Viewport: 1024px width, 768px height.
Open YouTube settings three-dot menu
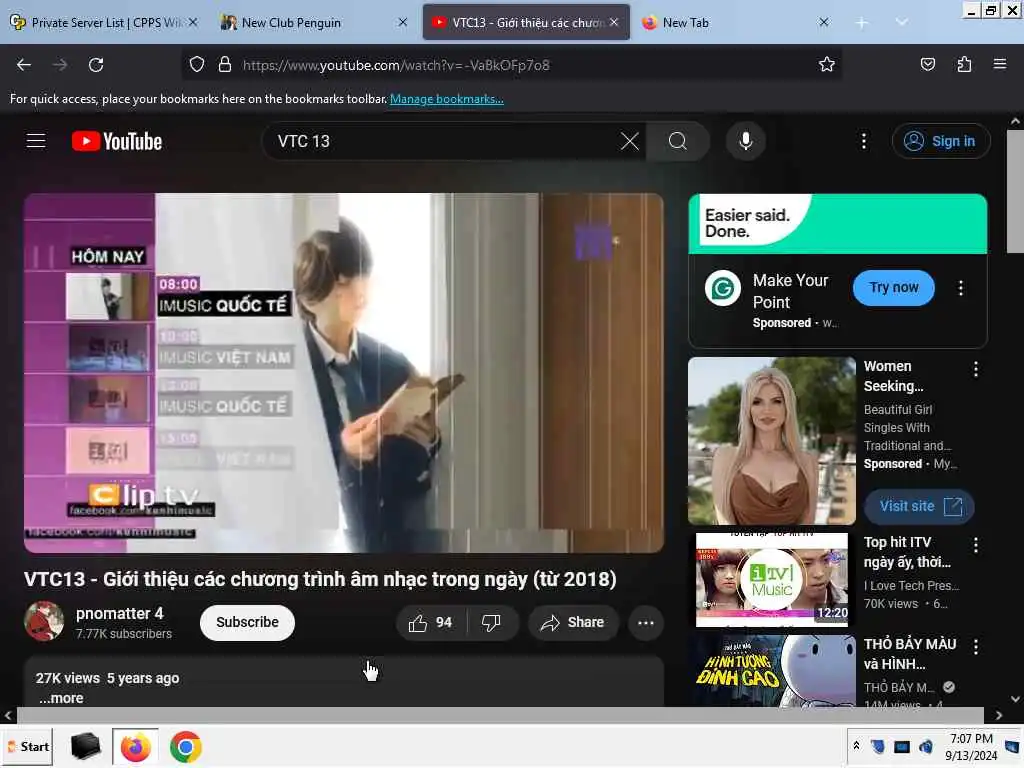(x=863, y=141)
